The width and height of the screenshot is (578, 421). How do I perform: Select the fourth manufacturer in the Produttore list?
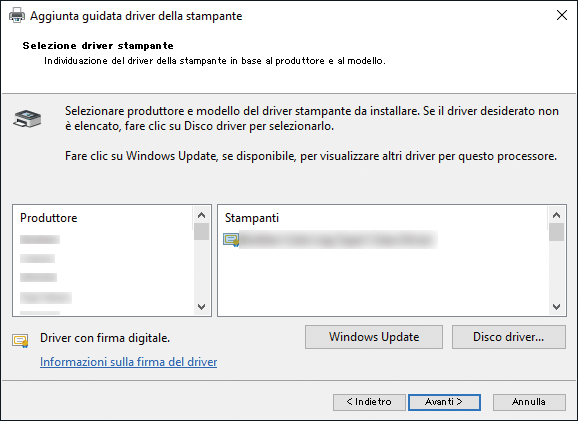[x=46, y=298]
